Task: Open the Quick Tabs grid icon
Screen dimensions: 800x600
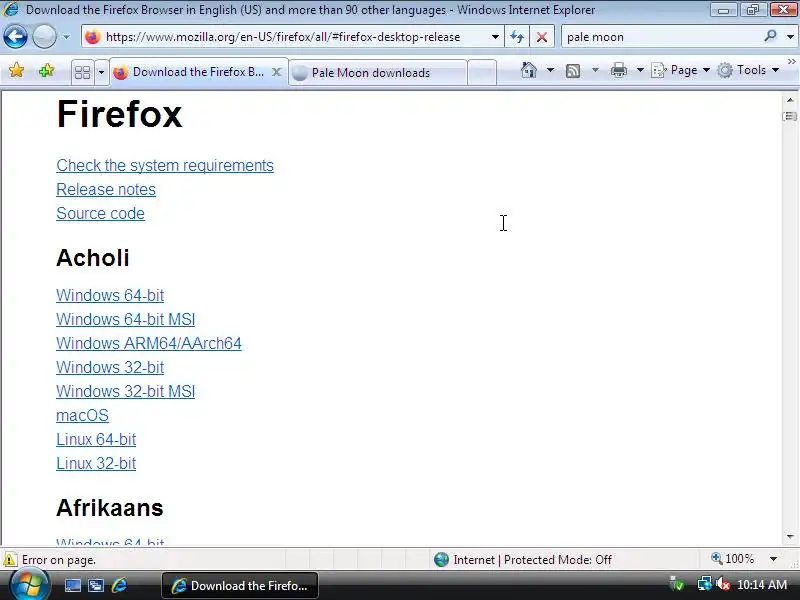Action: (82, 72)
